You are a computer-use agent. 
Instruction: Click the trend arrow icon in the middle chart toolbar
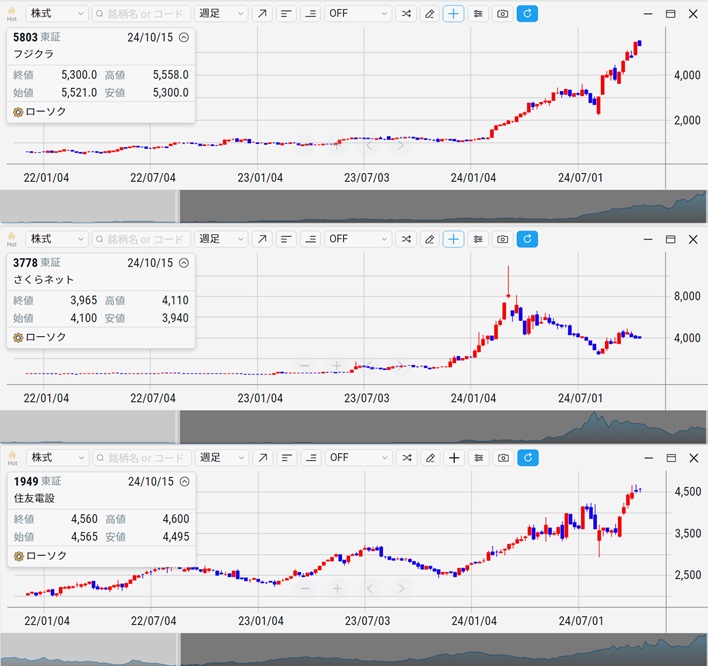(261, 239)
